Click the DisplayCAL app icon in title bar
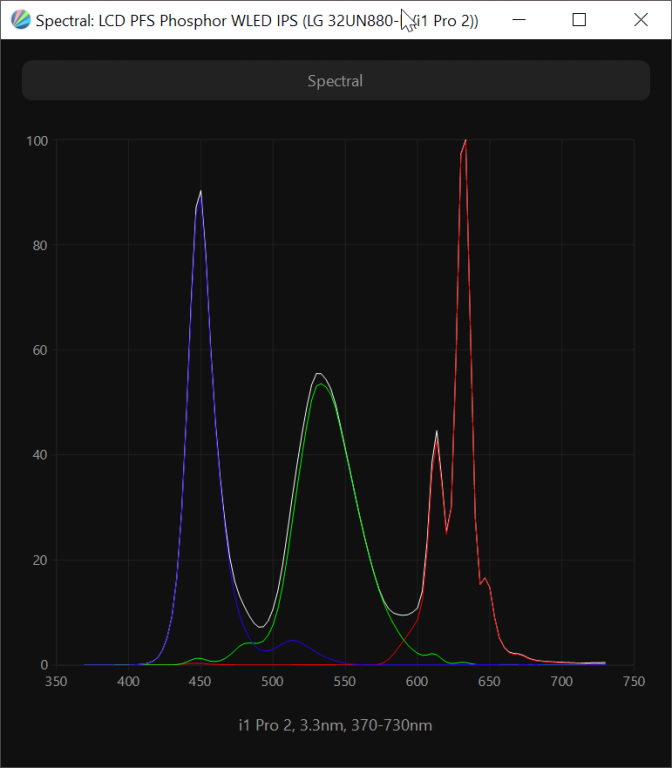The image size is (672, 768). click(20, 20)
